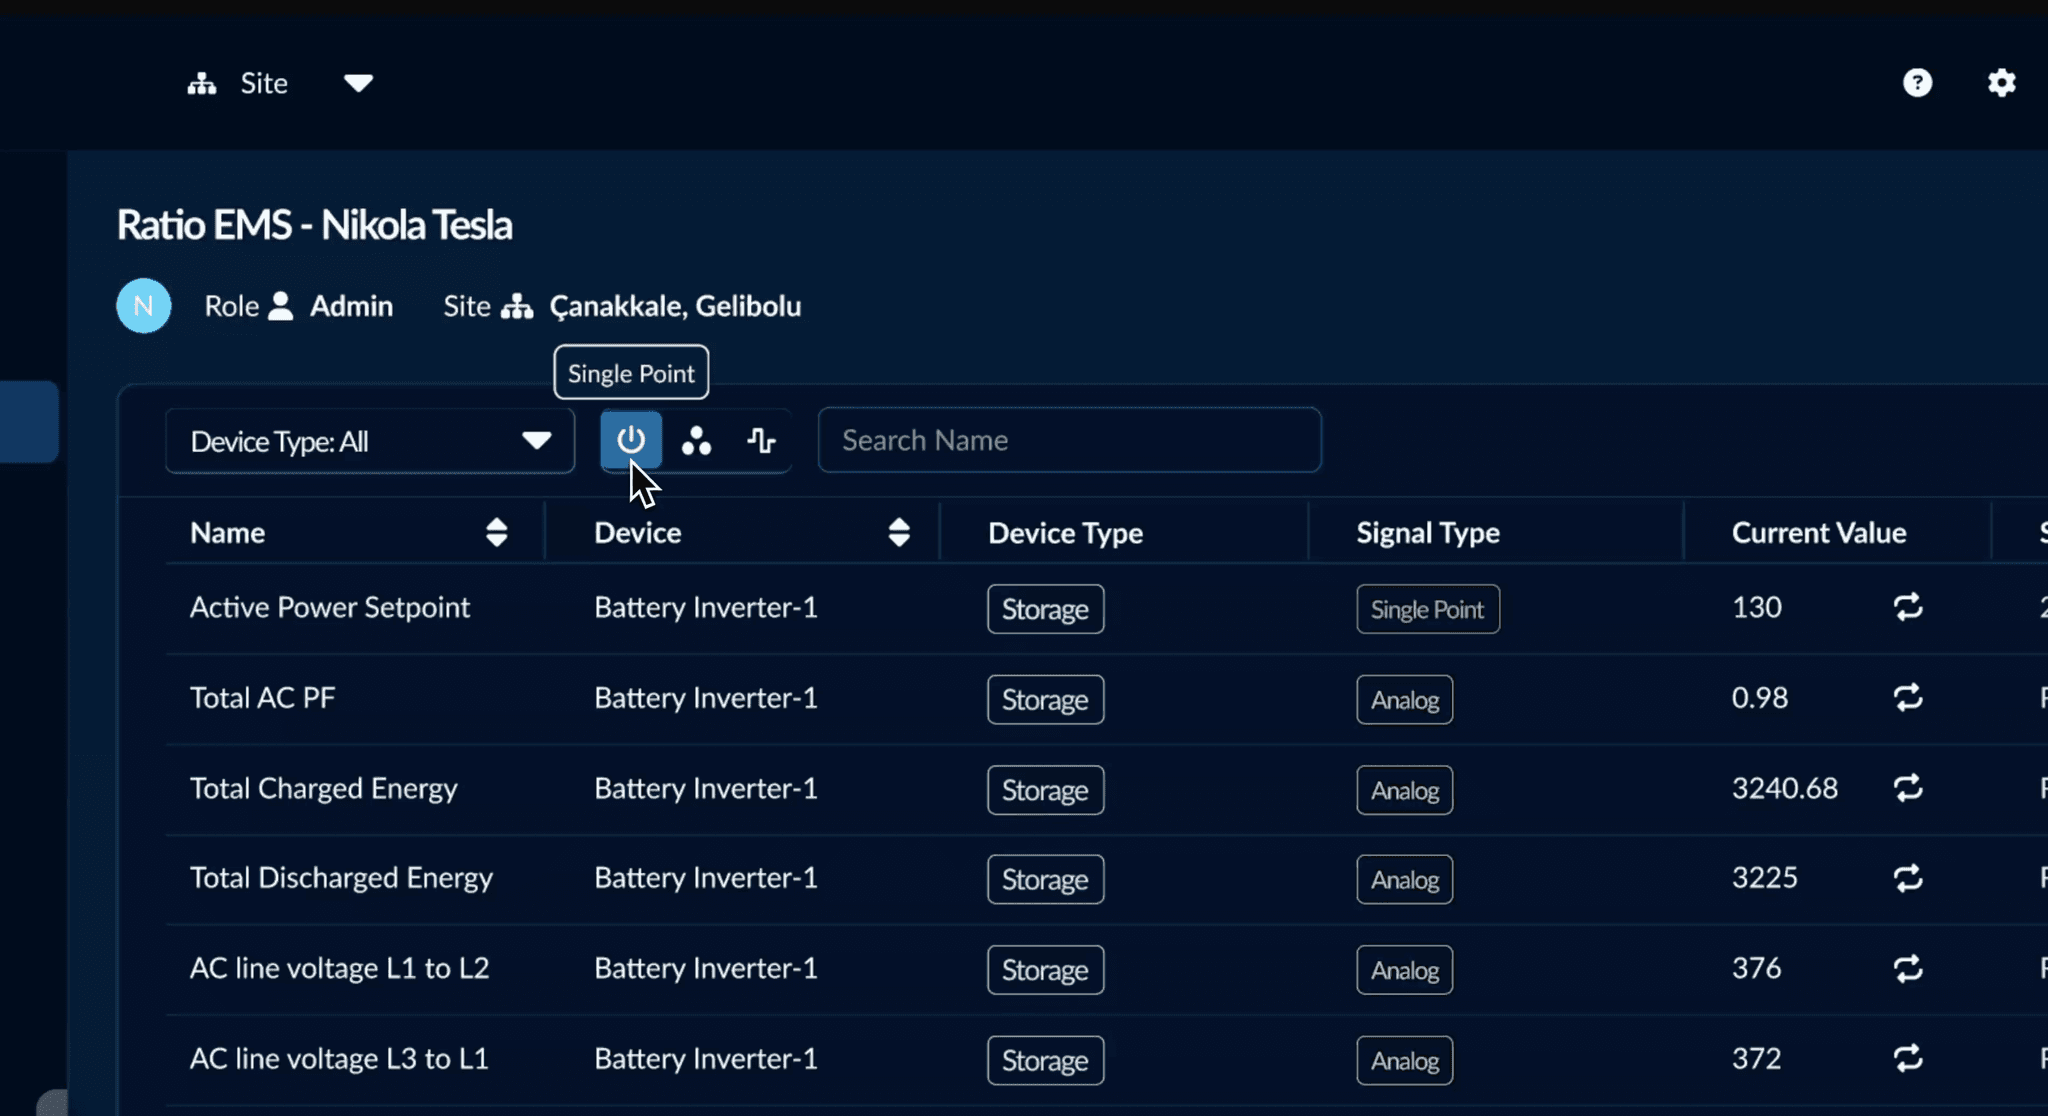The width and height of the screenshot is (2048, 1116).
Task: Open the Device Type: All dropdown
Action: [x=370, y=441]
